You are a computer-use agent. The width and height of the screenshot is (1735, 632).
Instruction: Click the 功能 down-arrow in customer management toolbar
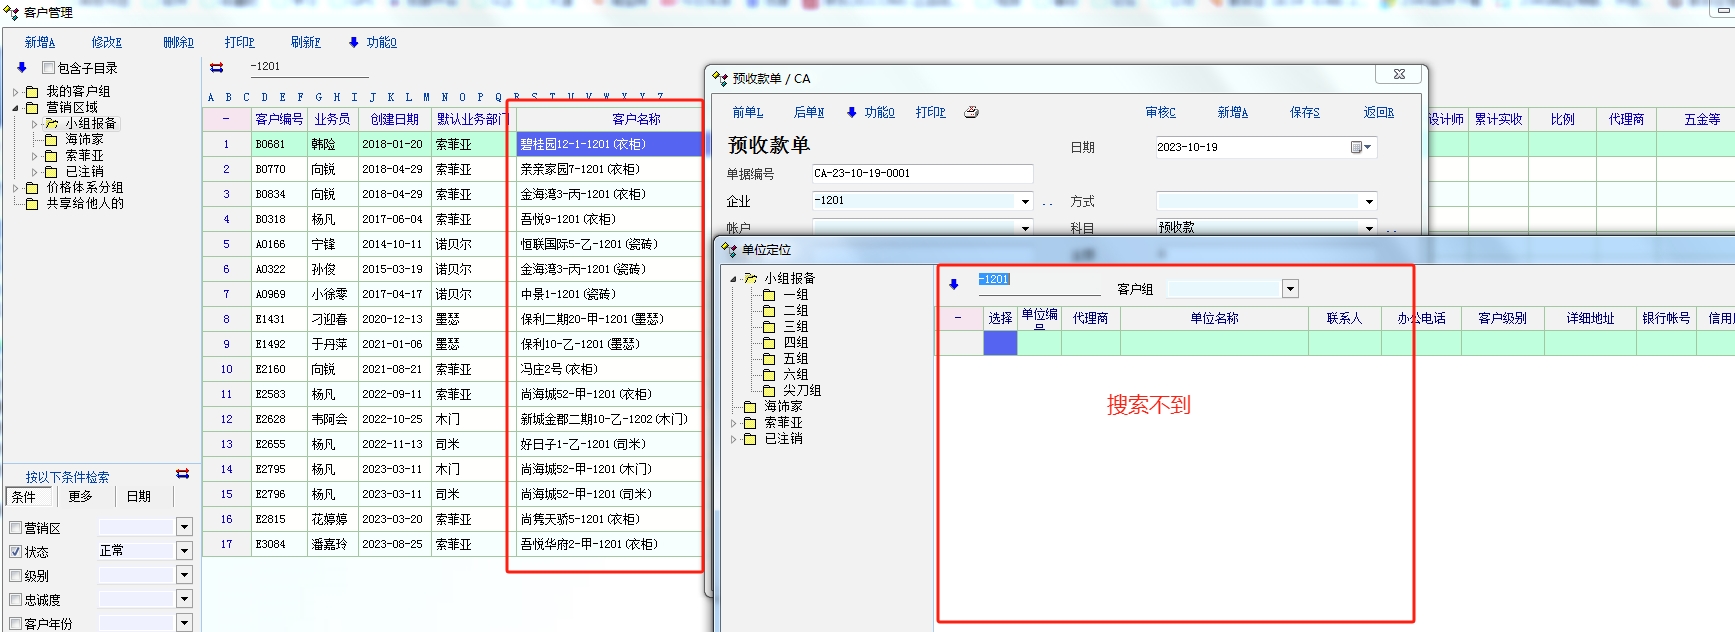point(354,42)
